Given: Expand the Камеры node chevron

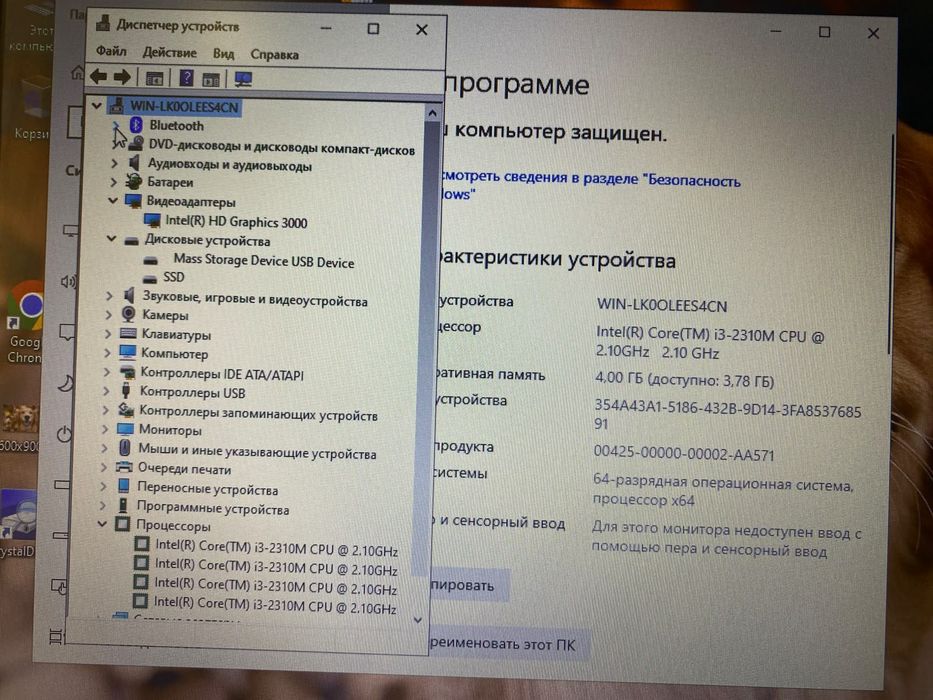Looking at the screenshot, I should tap(108, 314).
